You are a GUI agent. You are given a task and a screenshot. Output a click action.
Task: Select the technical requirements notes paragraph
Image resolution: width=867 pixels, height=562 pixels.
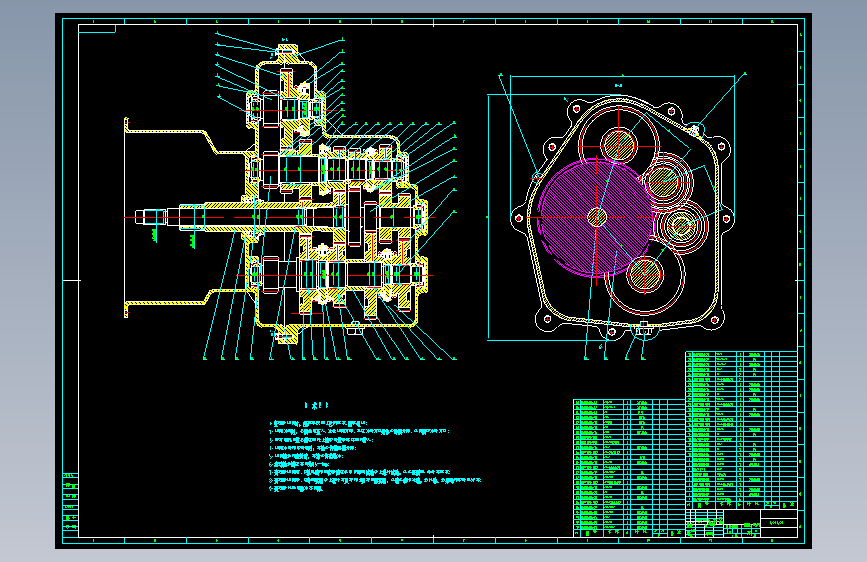[375, 456]
